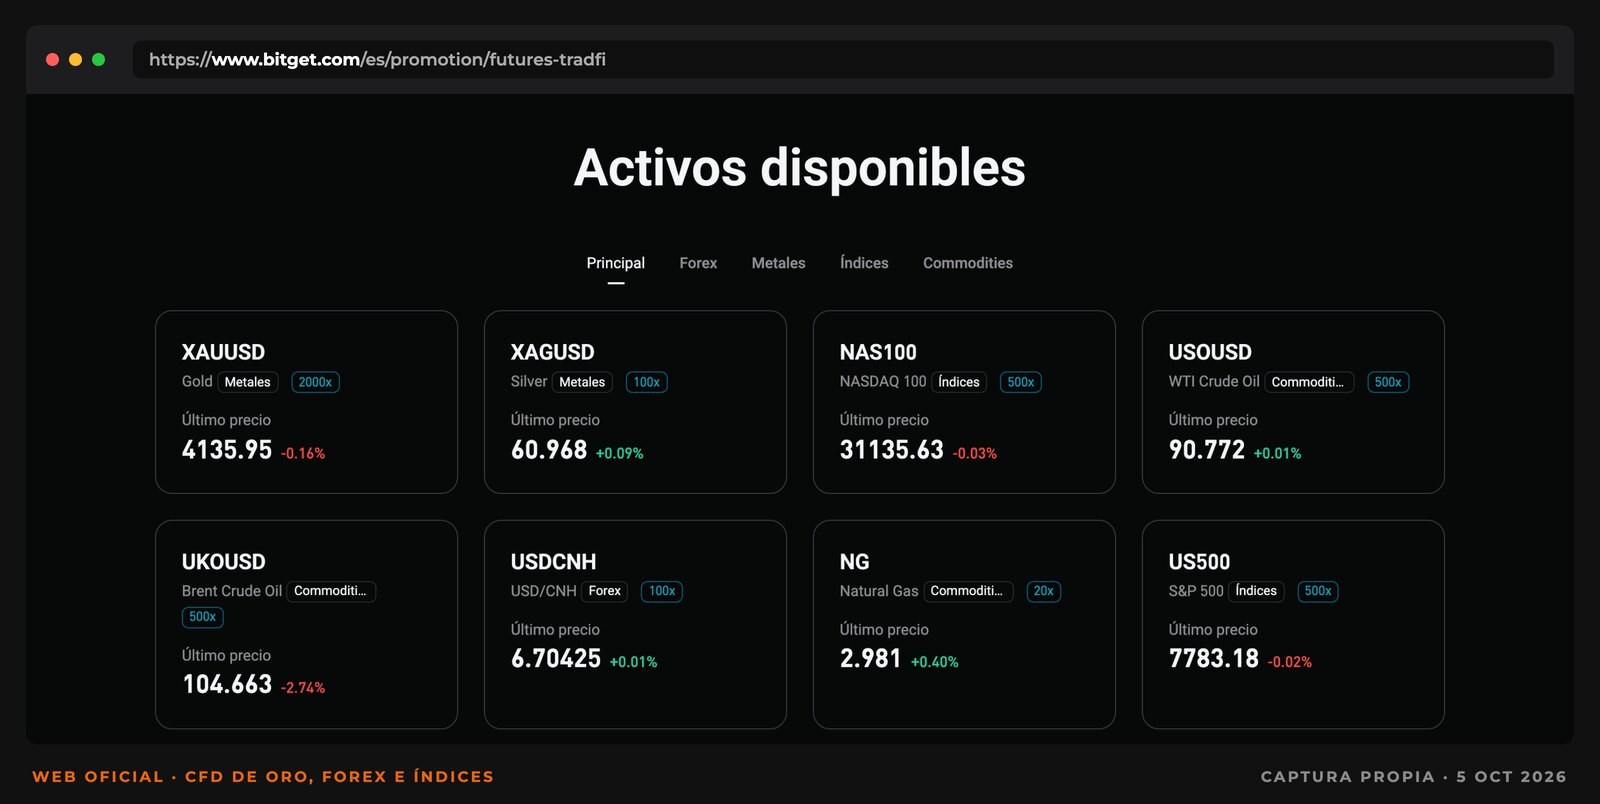Select the USDCNH card title
The width and height of the screenshot is (1600, 804).
pyautogui.click(x=553, y=562)
